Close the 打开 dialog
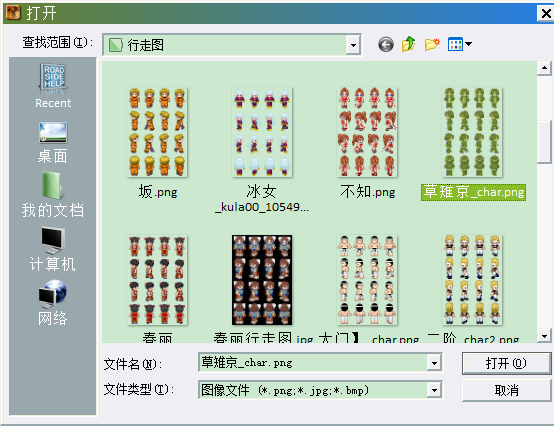Viewport: 554px width, 426px height. point(546,13)
